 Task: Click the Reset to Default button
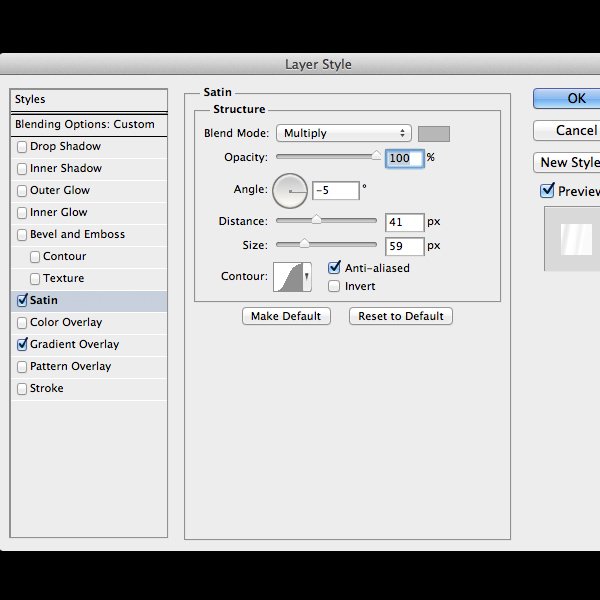pyautogui.click(x=401, y=316)
